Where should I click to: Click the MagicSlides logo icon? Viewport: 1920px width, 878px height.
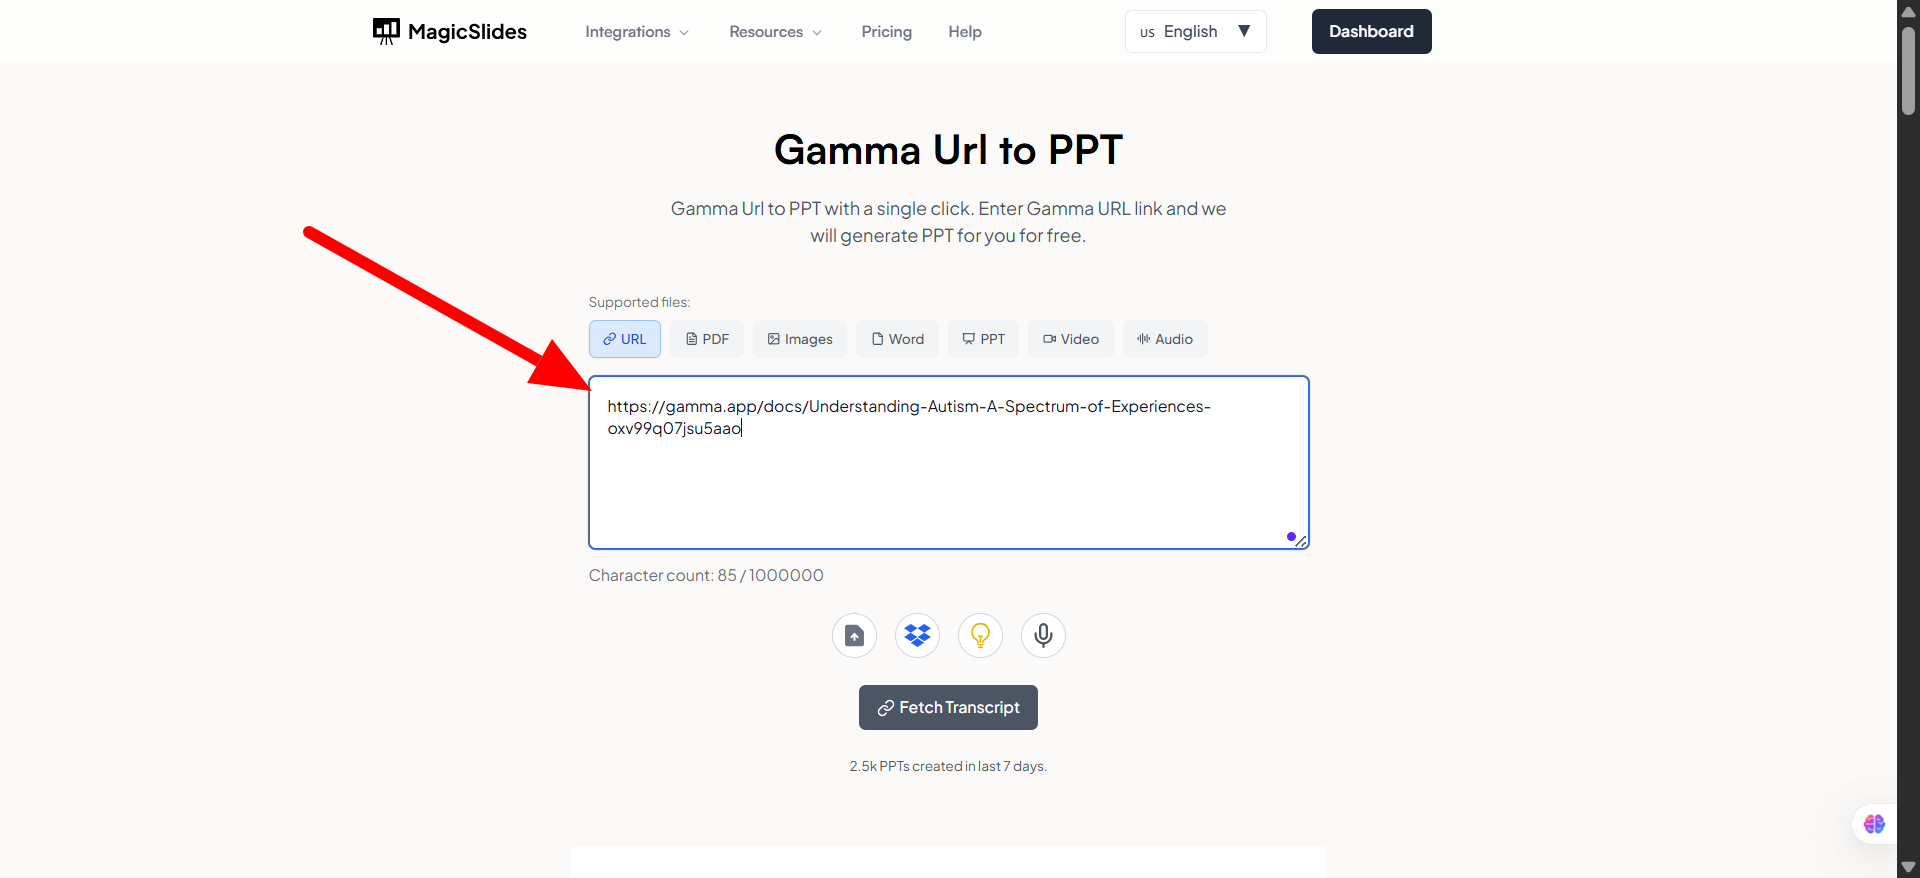[x=386, y=31]
